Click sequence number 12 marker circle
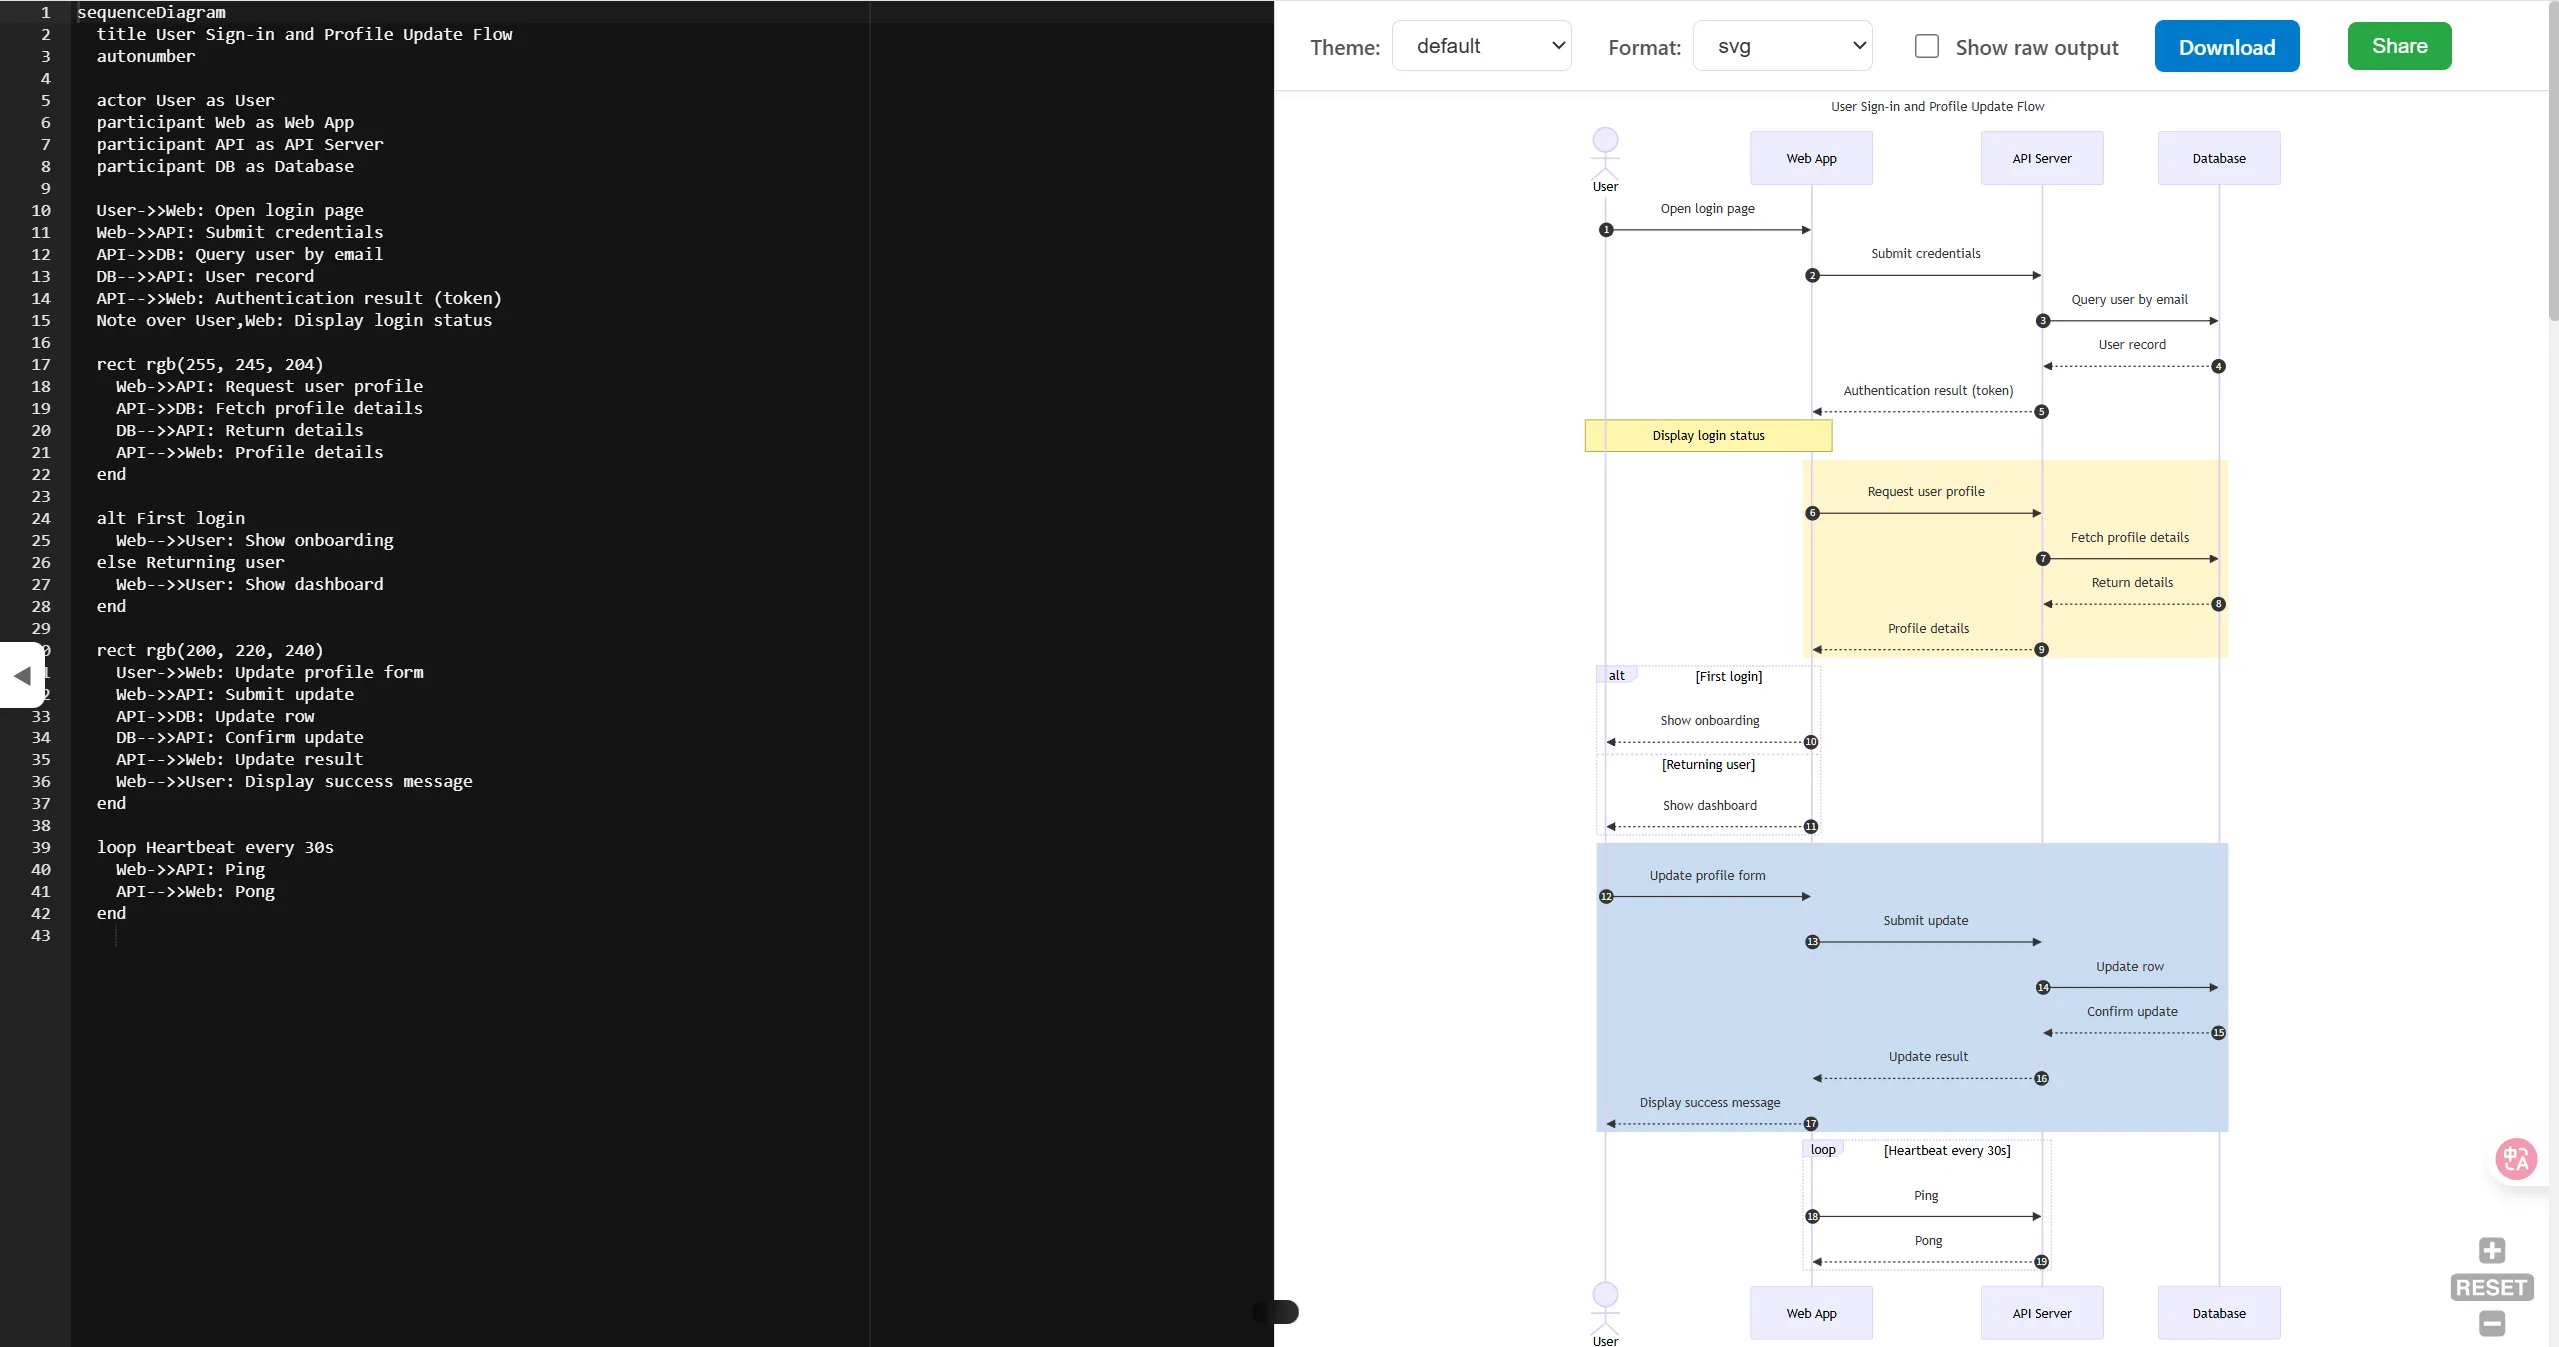The image size is (2559, 1347). [1606, 897]
